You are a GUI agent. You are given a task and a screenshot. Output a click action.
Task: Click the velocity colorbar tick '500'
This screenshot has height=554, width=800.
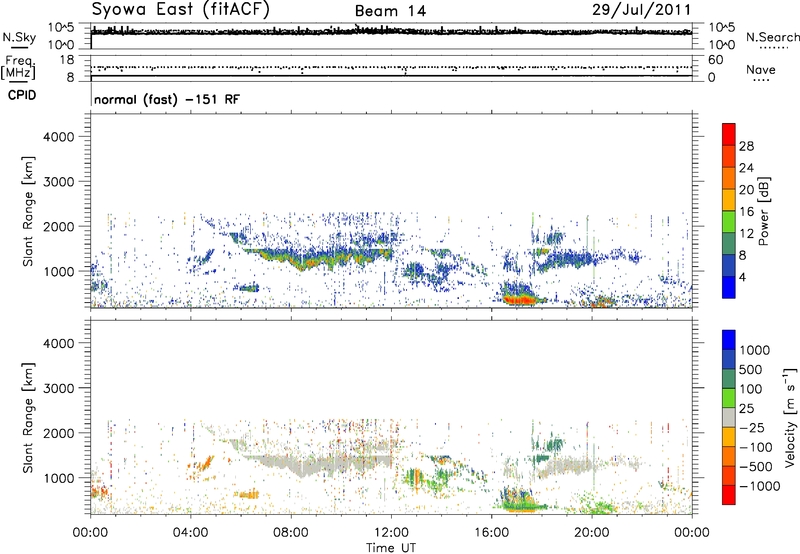(751, 370)
